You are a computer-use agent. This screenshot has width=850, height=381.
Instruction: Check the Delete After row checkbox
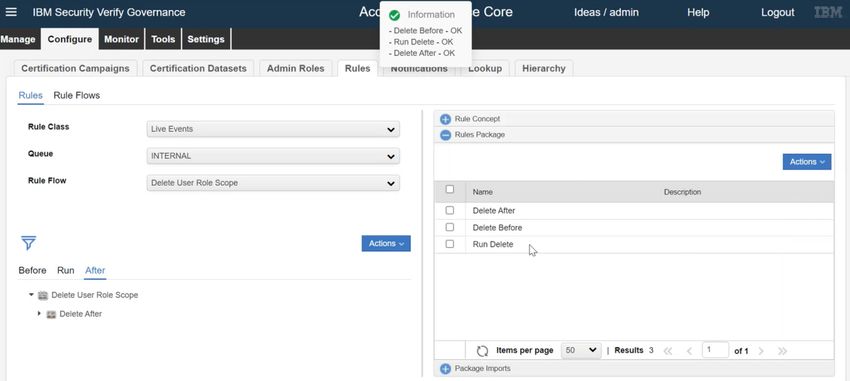point(449,210)
